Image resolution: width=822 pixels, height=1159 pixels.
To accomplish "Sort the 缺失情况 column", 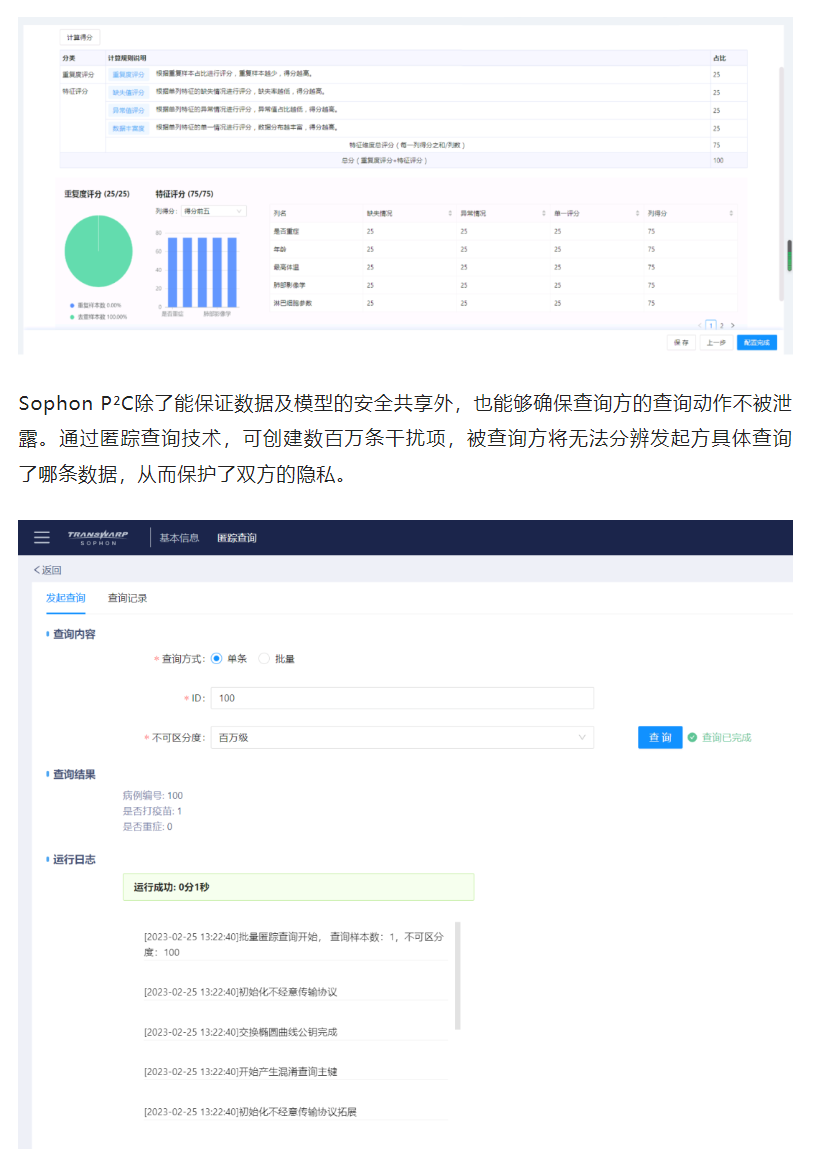I will point(448,213).
